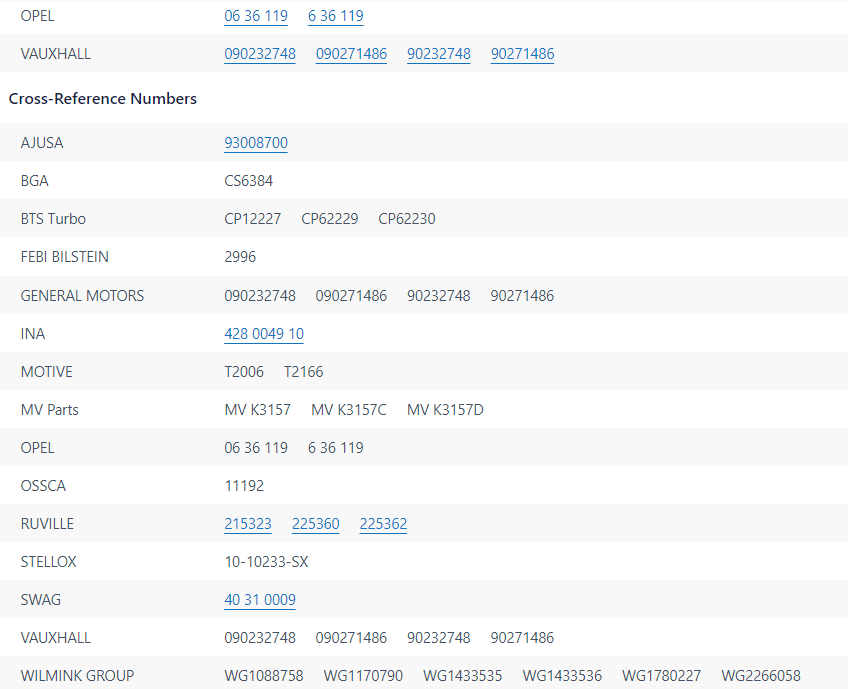
Task: Select the SWAG brand label
Action: [x=41, y=600]
